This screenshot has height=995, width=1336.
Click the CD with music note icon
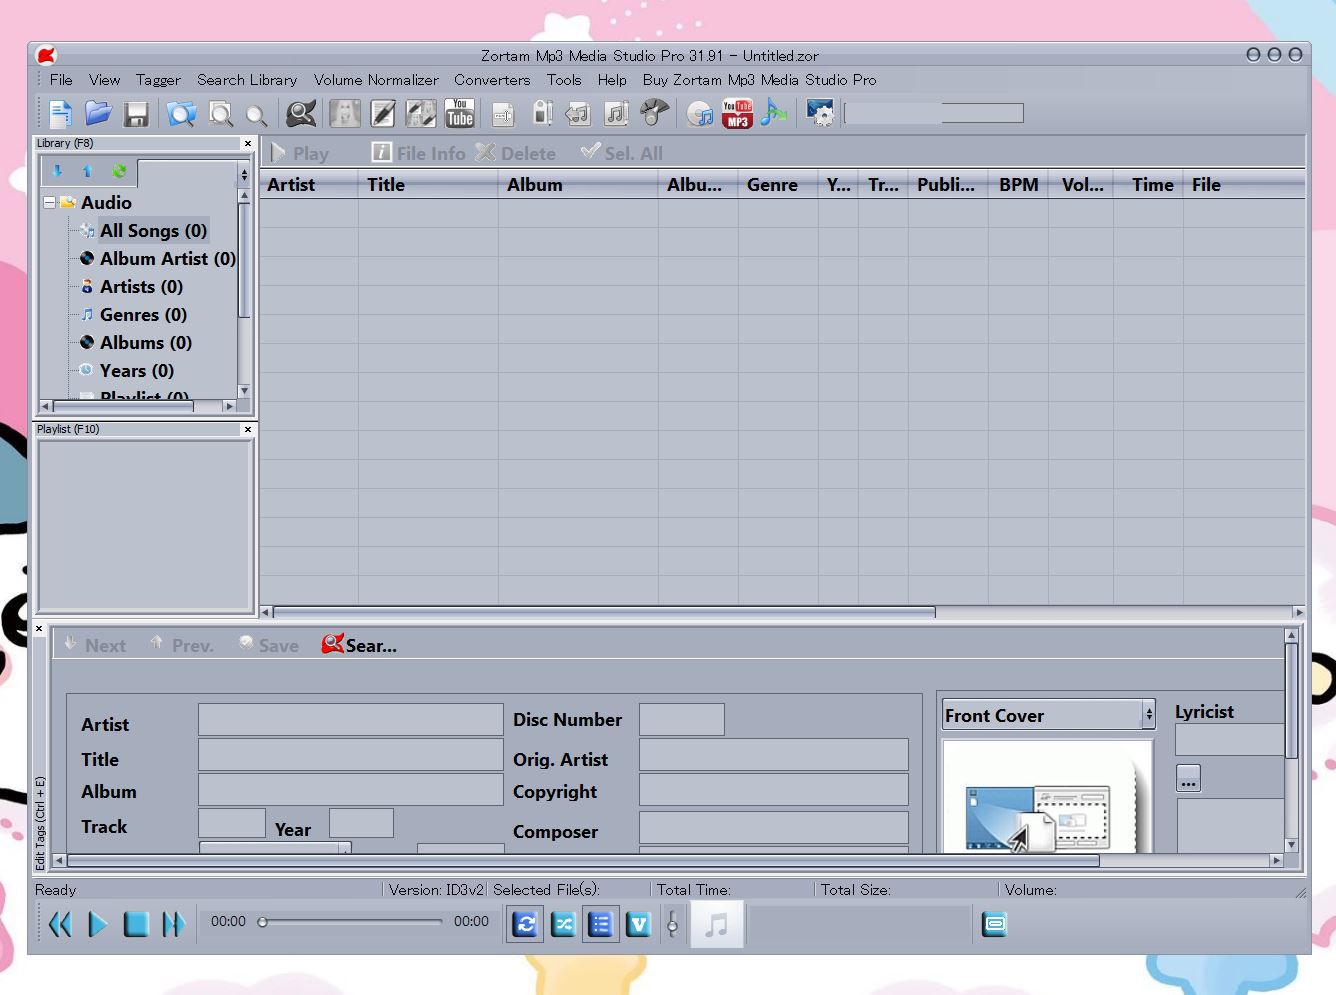pos(700,114)
